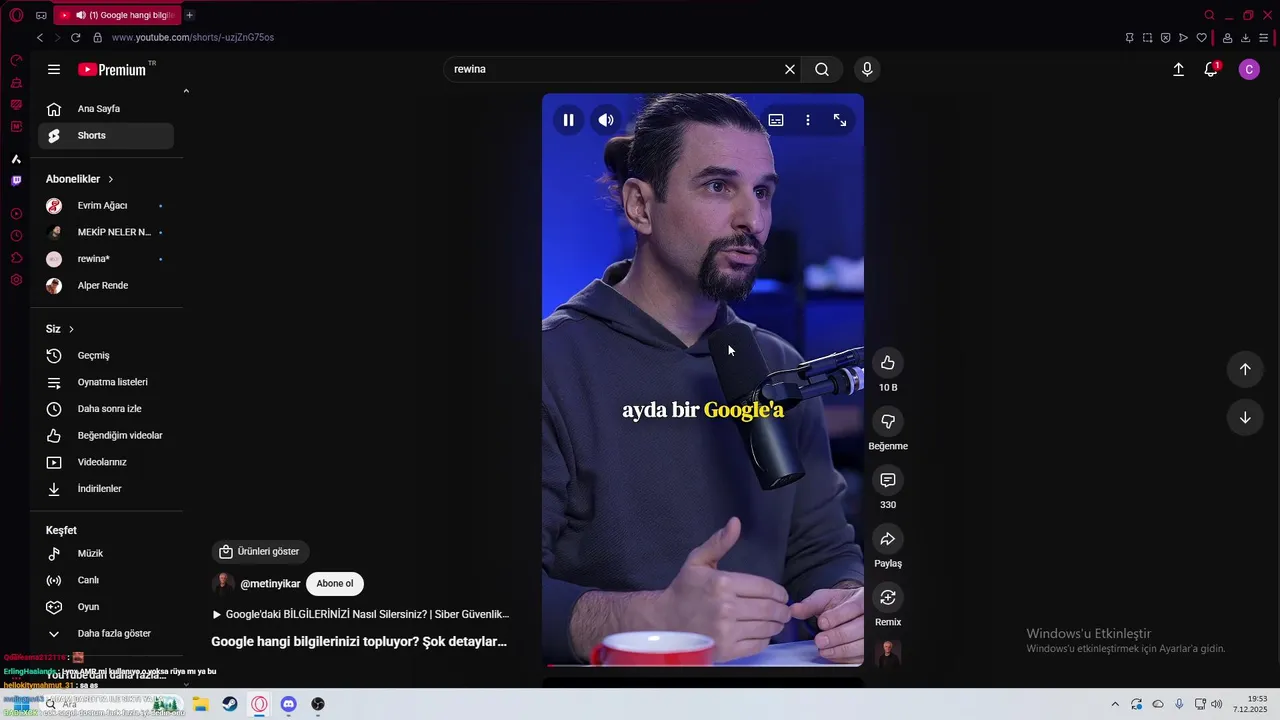Viewport: 1280px width, 720px height.
Task: Go to next Short with down arrow
Action: 1245,418
